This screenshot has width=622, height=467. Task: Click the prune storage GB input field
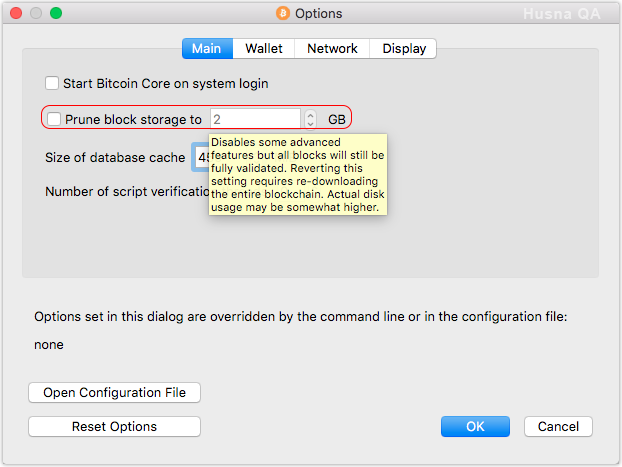tap(255, 119)
